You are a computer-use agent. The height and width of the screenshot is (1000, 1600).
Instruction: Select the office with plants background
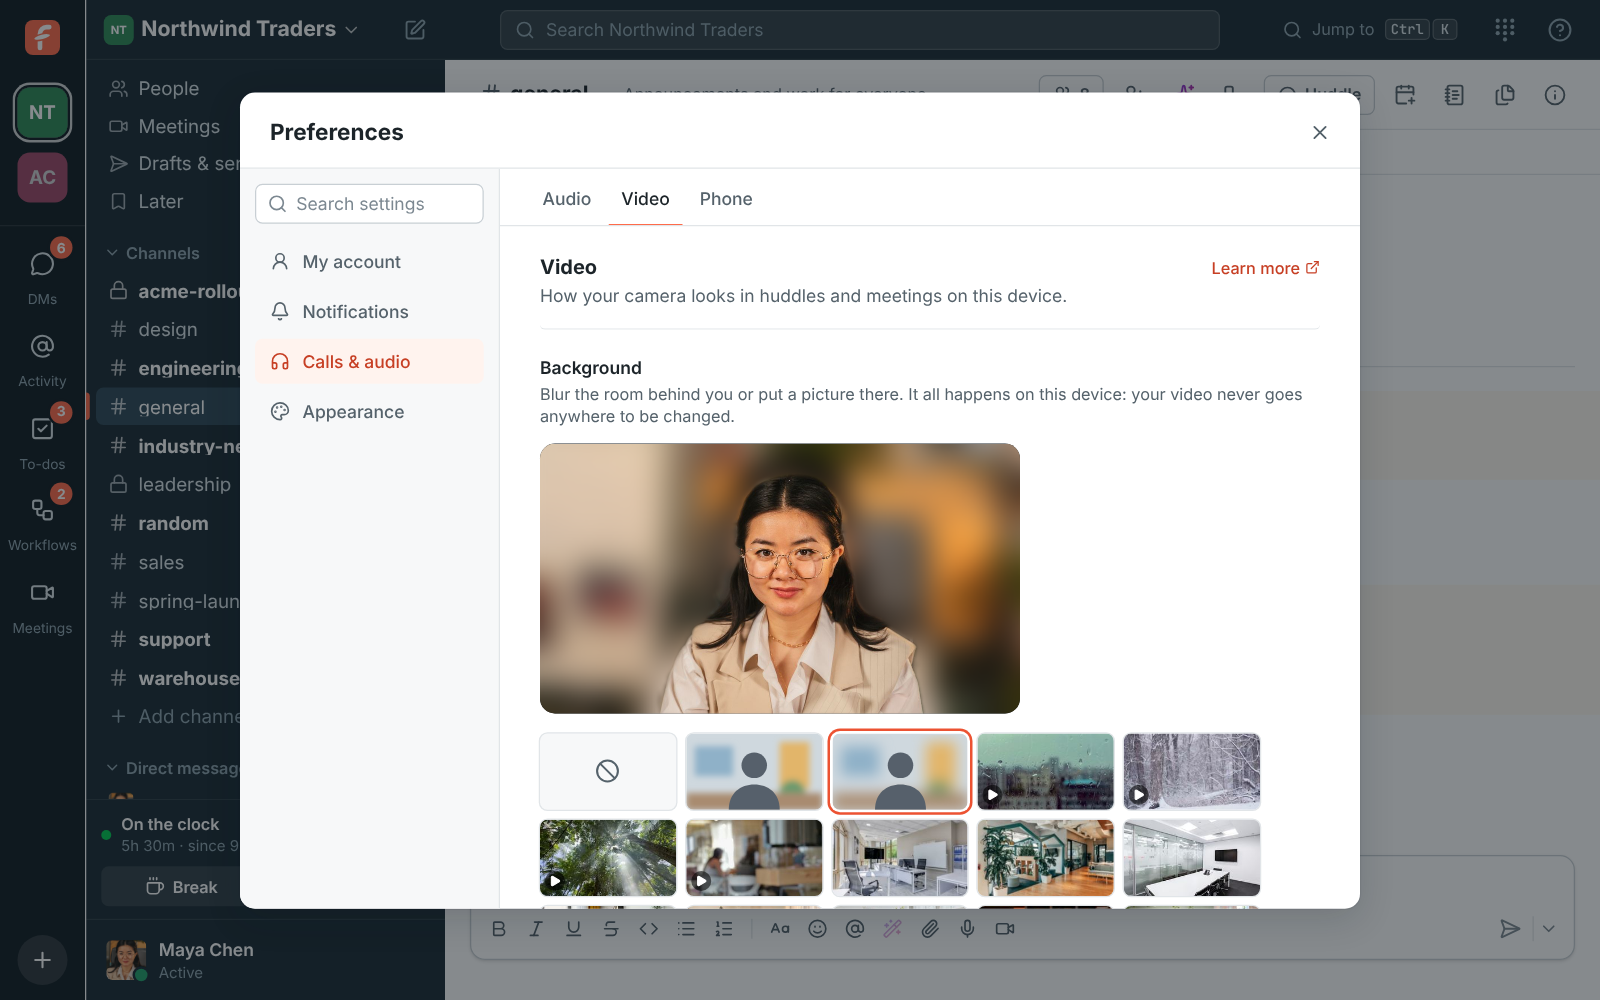click(1046, 858)
